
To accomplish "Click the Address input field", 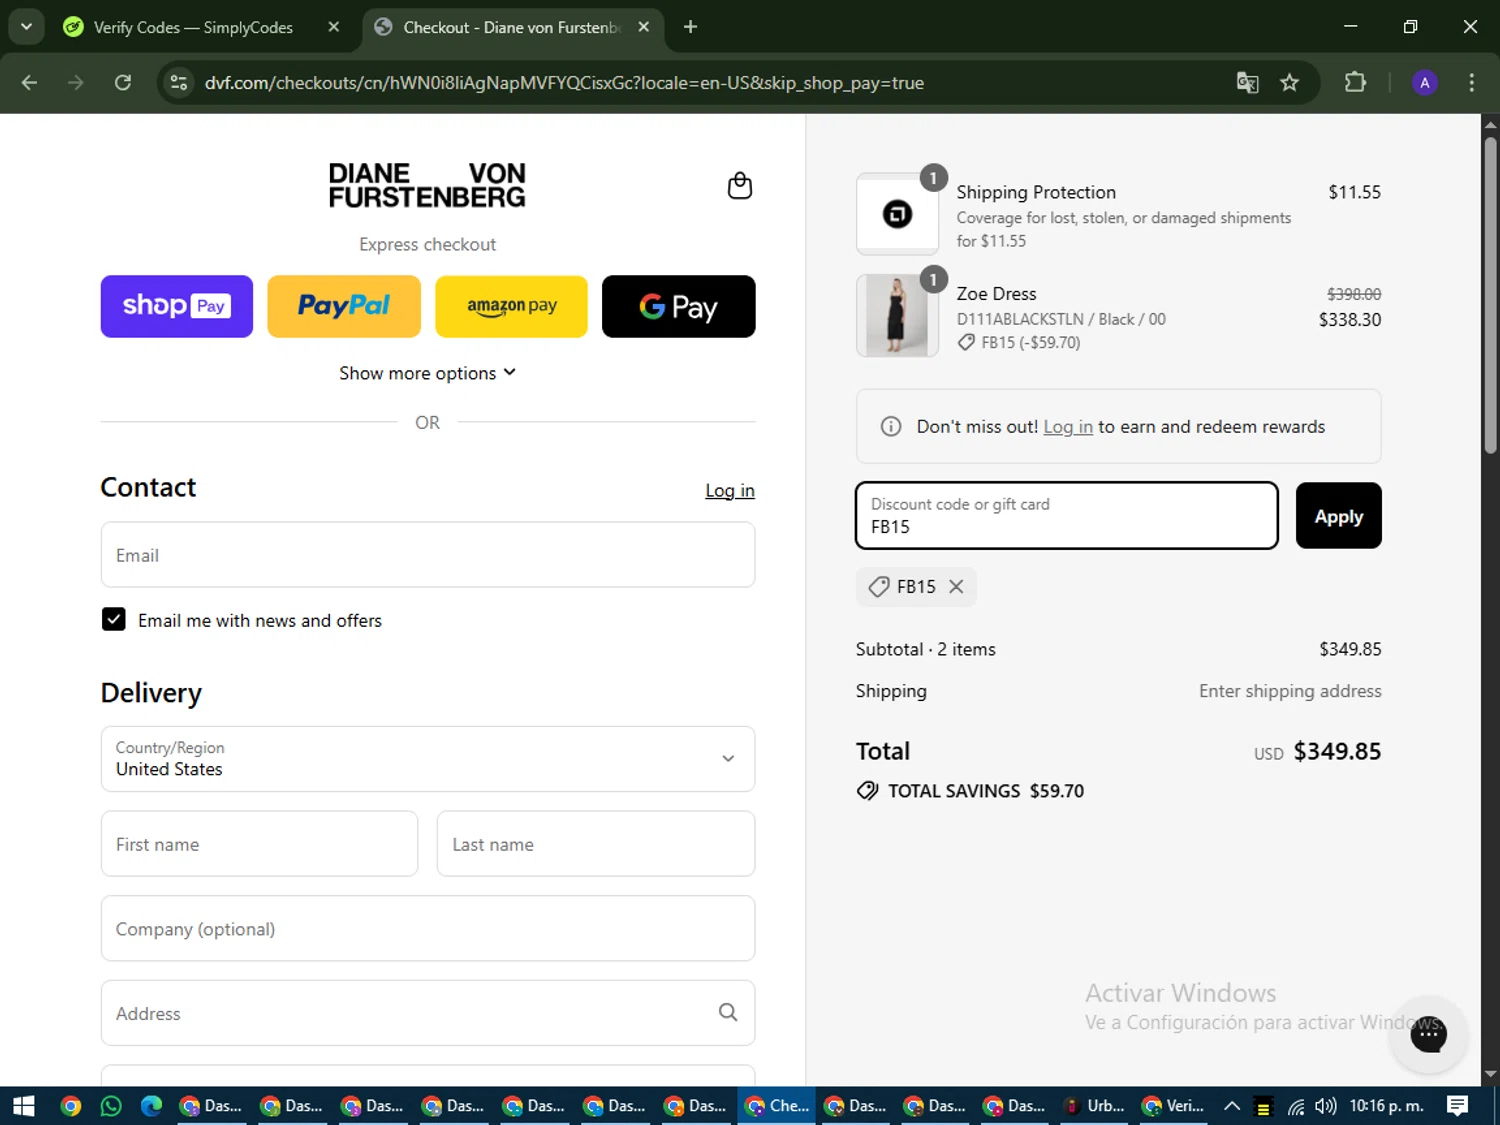I will tap(428, 1013).
